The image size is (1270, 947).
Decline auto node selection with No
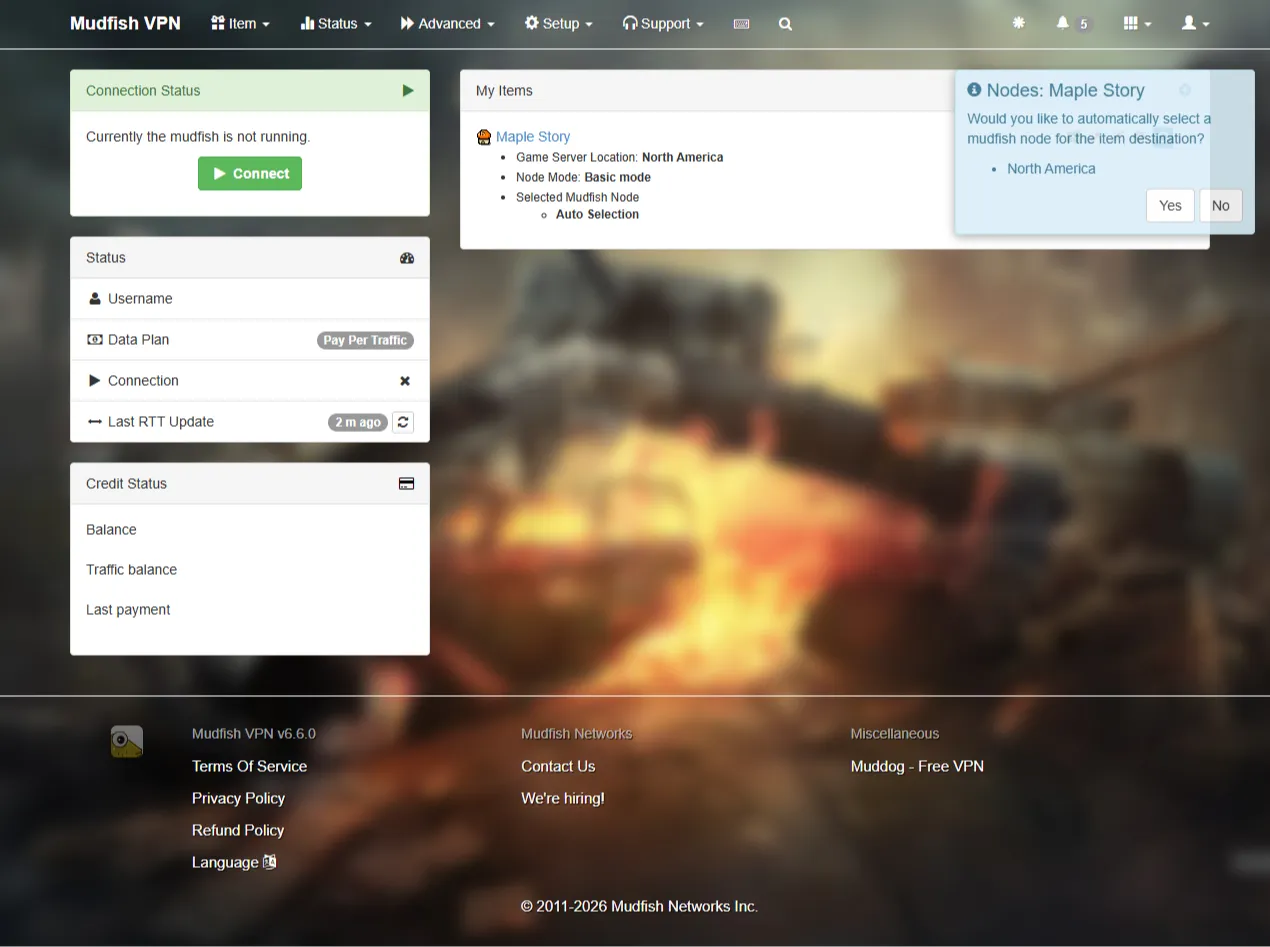click(x=1220, y=206)
